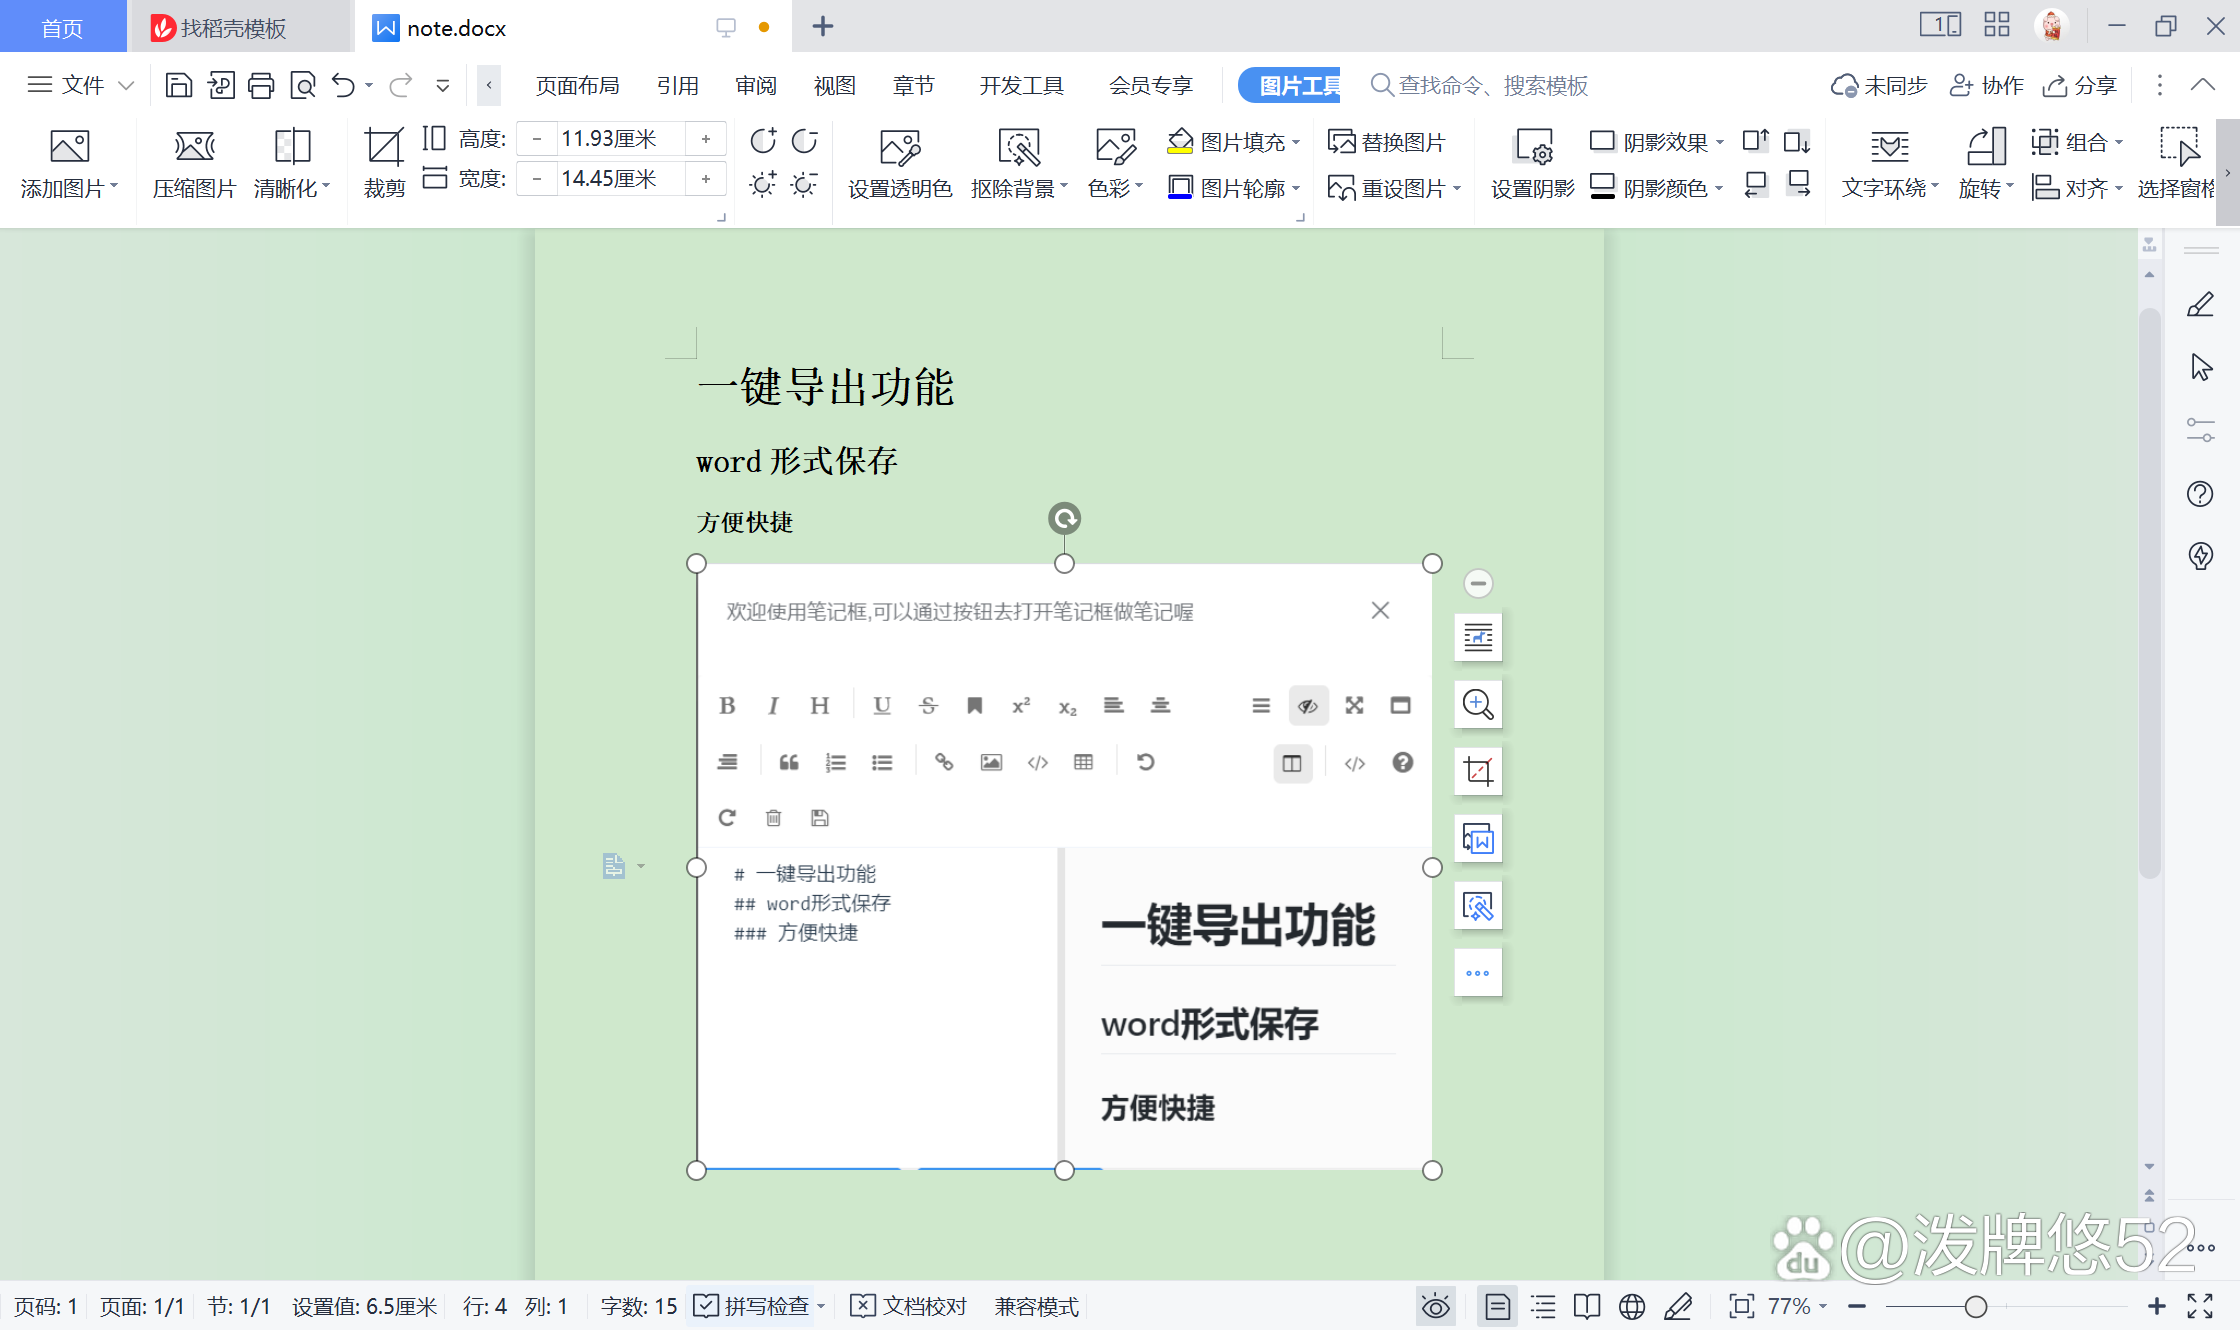The height and width of the screenshot is (1330, 2240).
Task: Open the Page Layout (页面布局) tab
Action: tap(577, 86)
